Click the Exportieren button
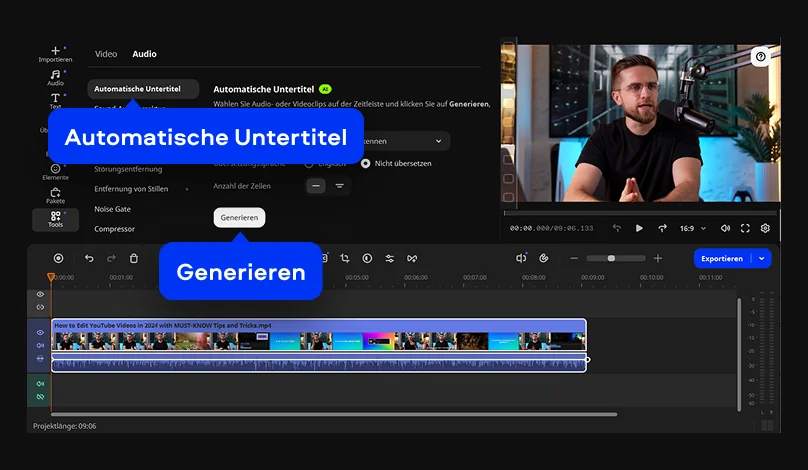 tap(722, 258)
